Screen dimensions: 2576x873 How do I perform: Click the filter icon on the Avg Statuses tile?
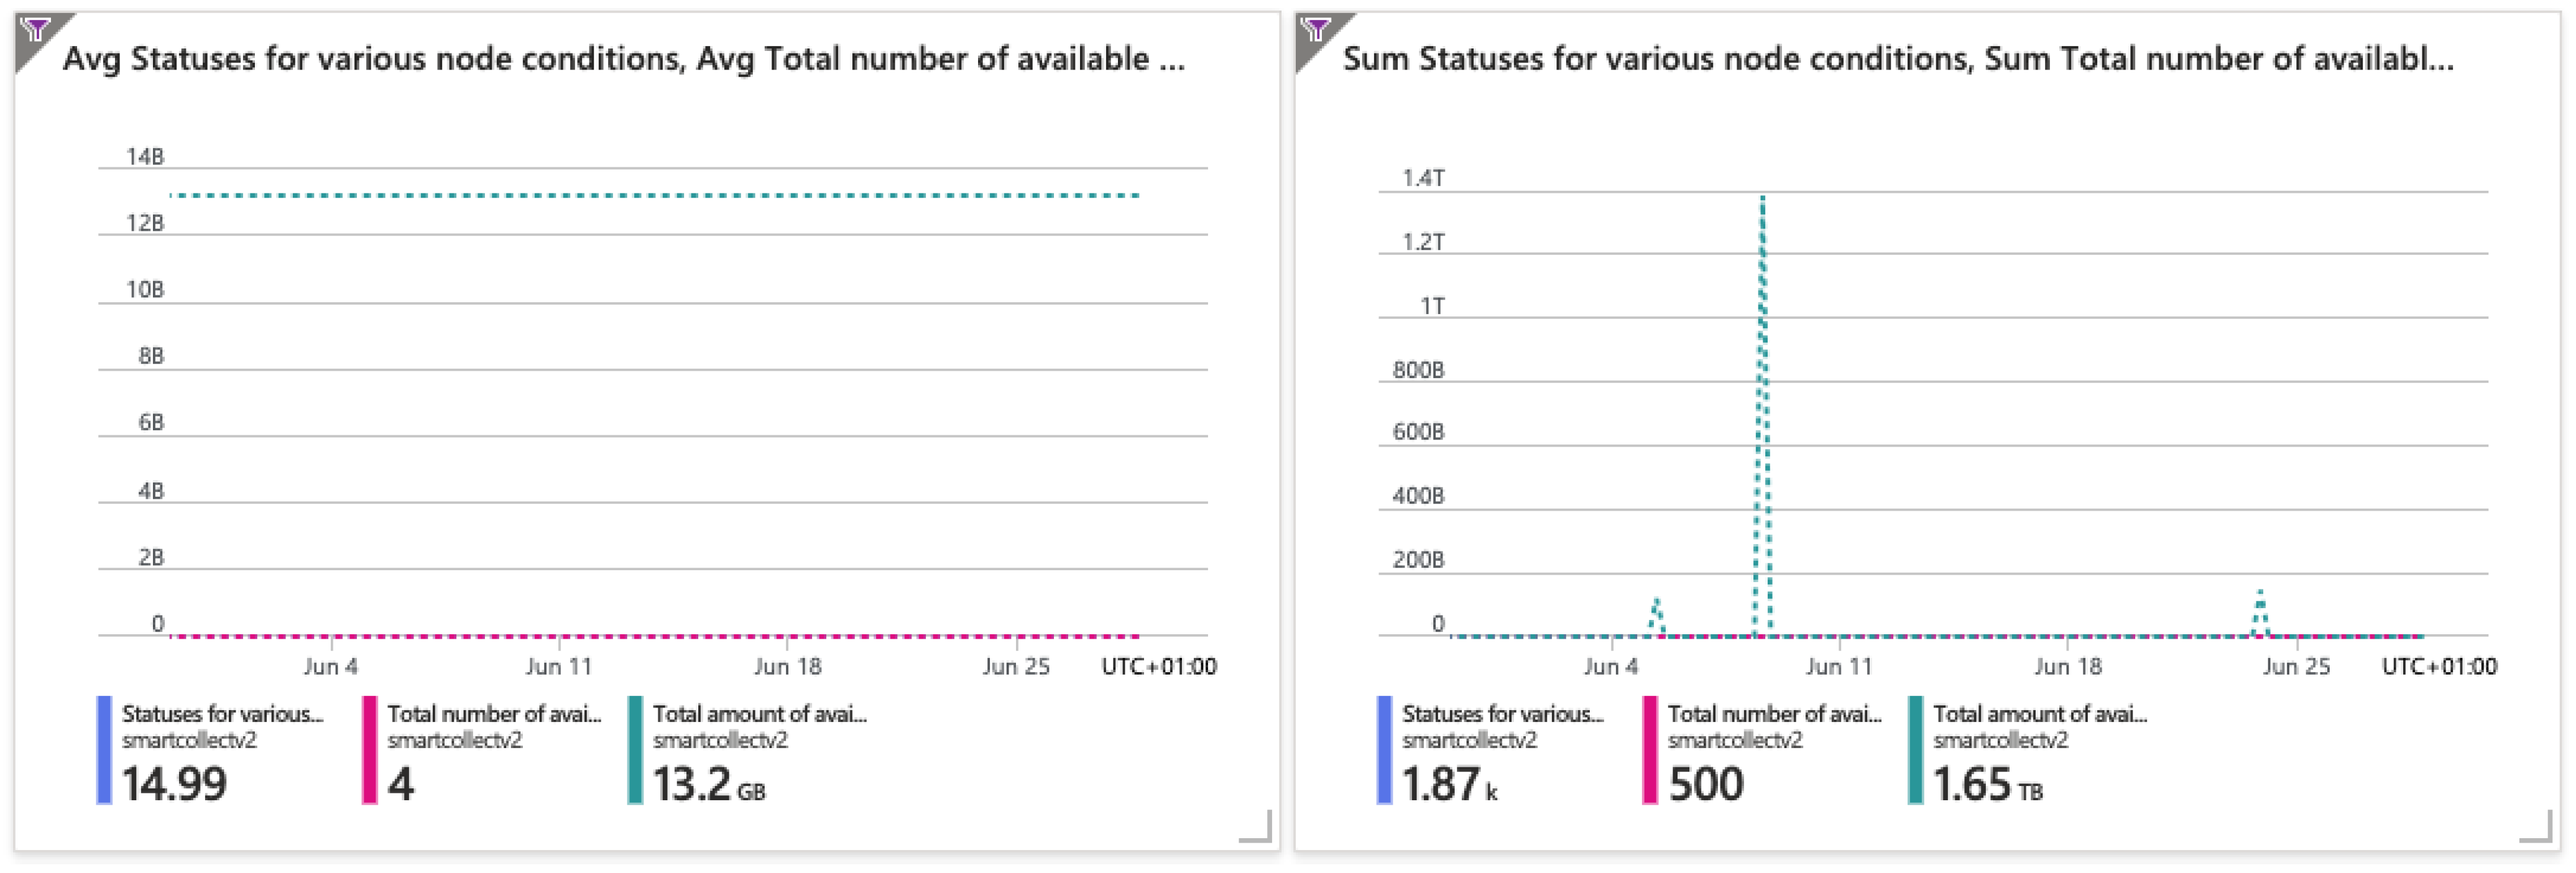click(x=35, y=30)
